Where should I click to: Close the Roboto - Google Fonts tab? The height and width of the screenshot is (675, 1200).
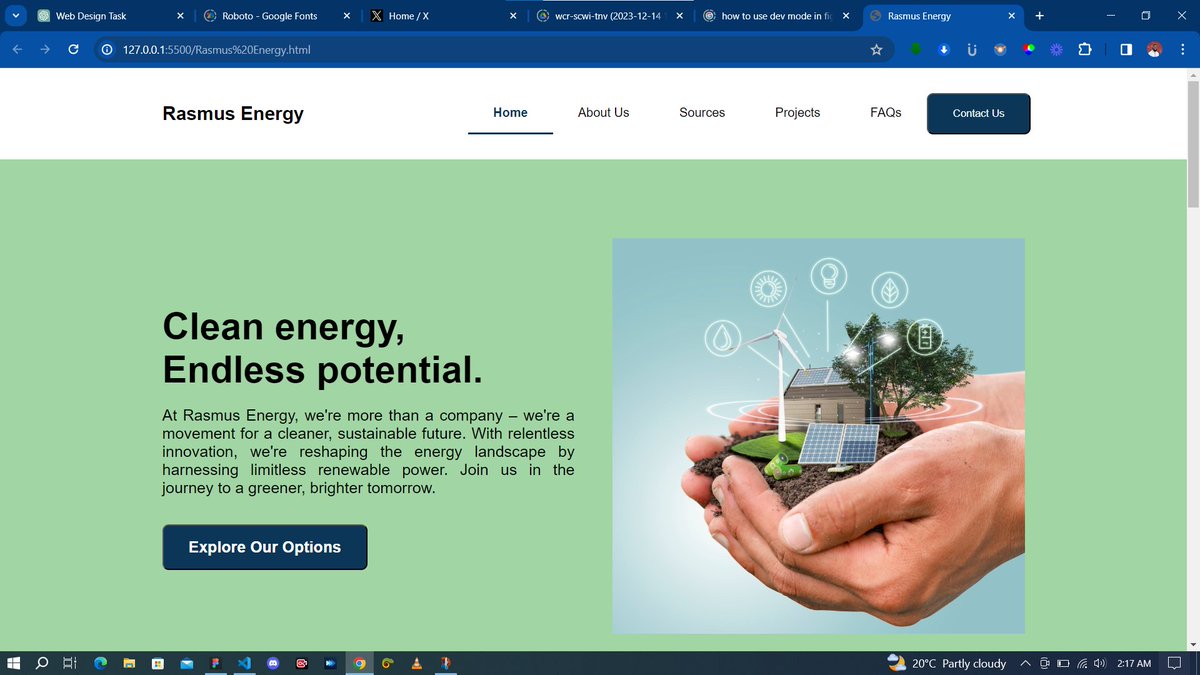346,16
